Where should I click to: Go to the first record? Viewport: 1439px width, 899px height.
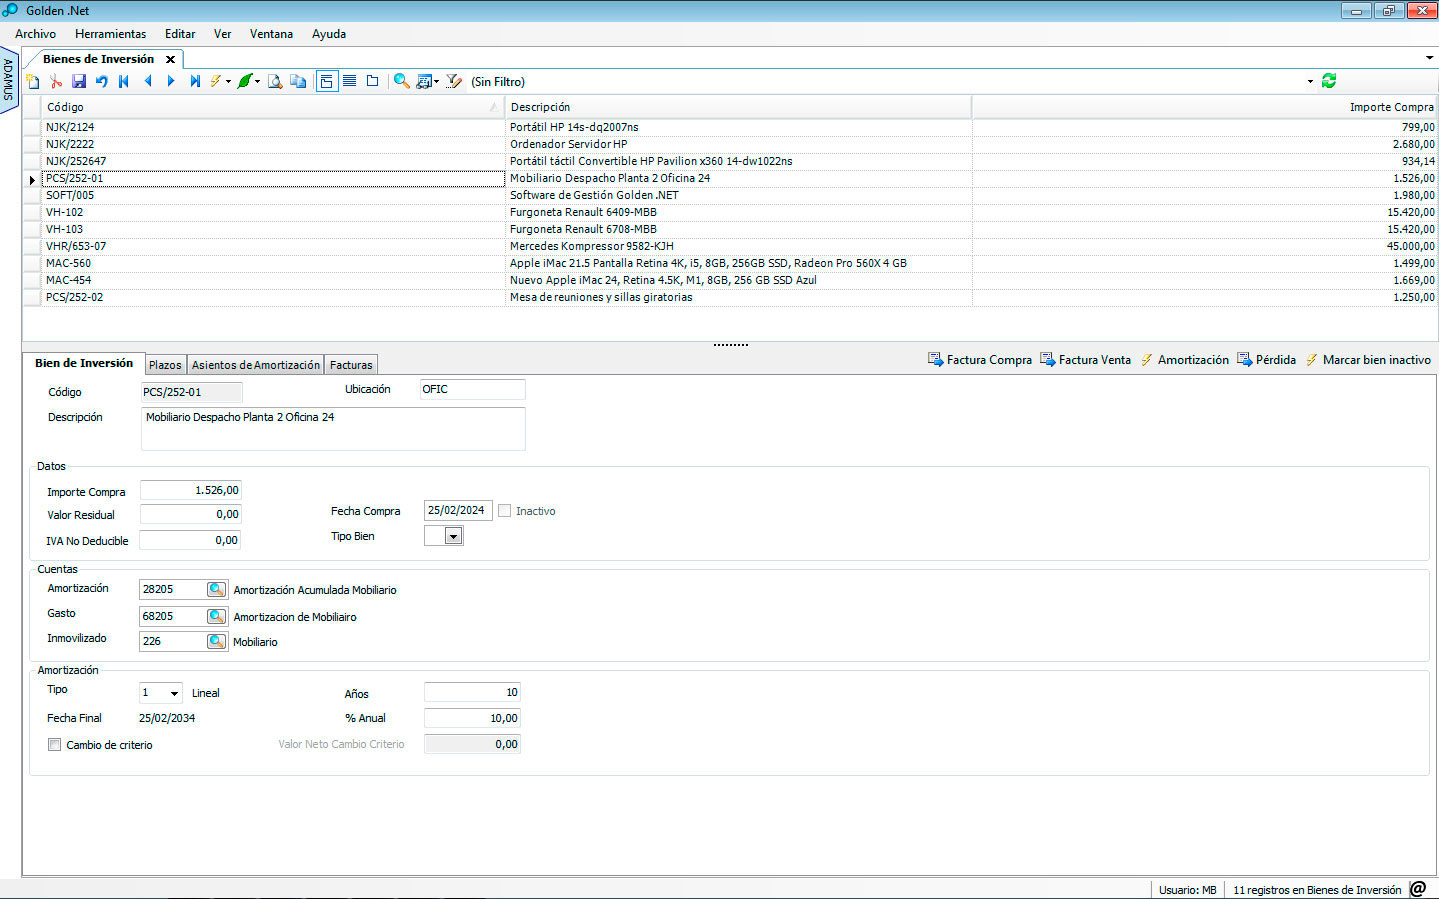(124, 82)
